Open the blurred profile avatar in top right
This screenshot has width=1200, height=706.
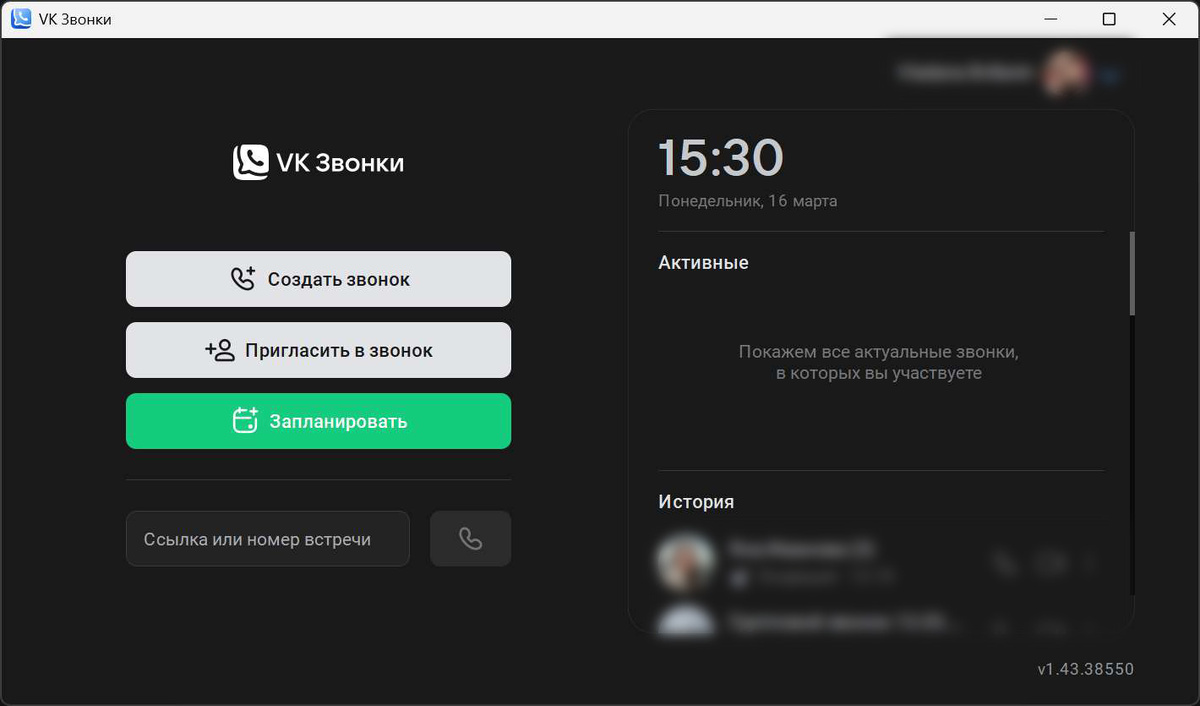point(1065,73)
